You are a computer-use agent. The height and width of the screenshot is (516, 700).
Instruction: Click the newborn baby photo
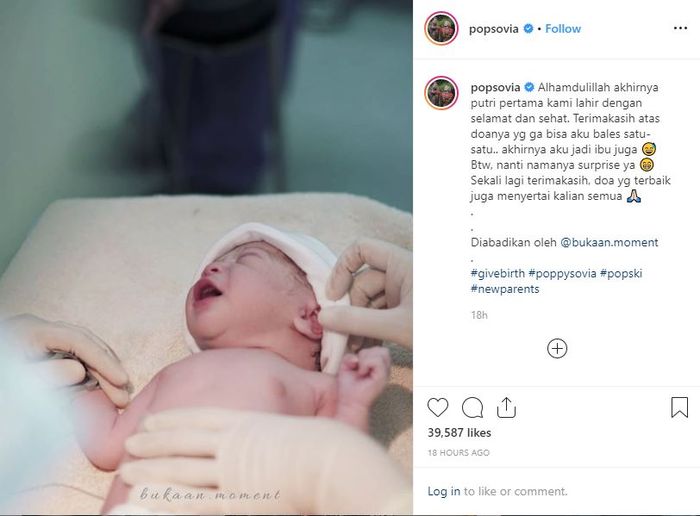206,258
